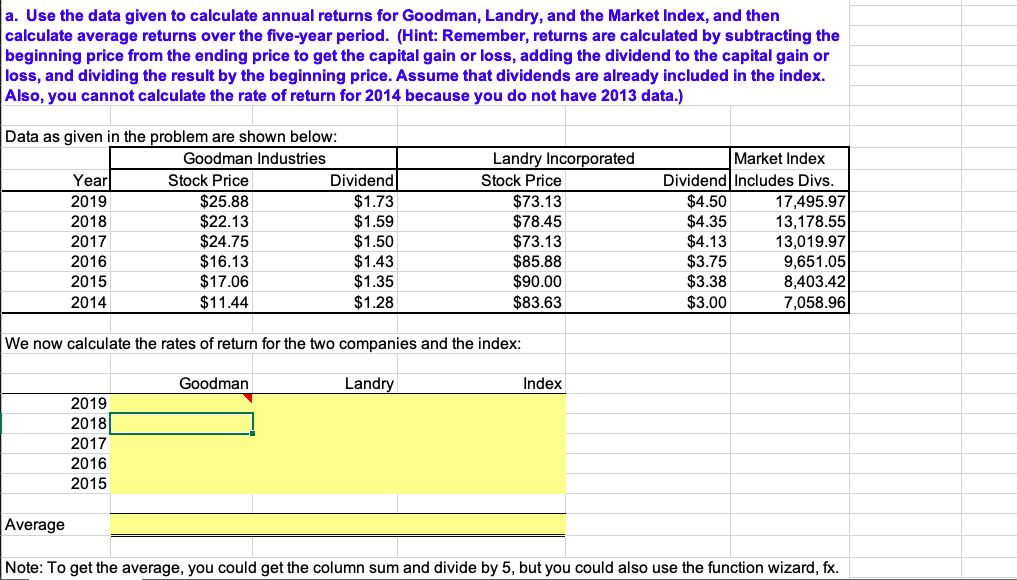This screenshot has height=580, width=1017.
Task: Select the Market Index value 17,495.97
Action: tap(810, 202)
